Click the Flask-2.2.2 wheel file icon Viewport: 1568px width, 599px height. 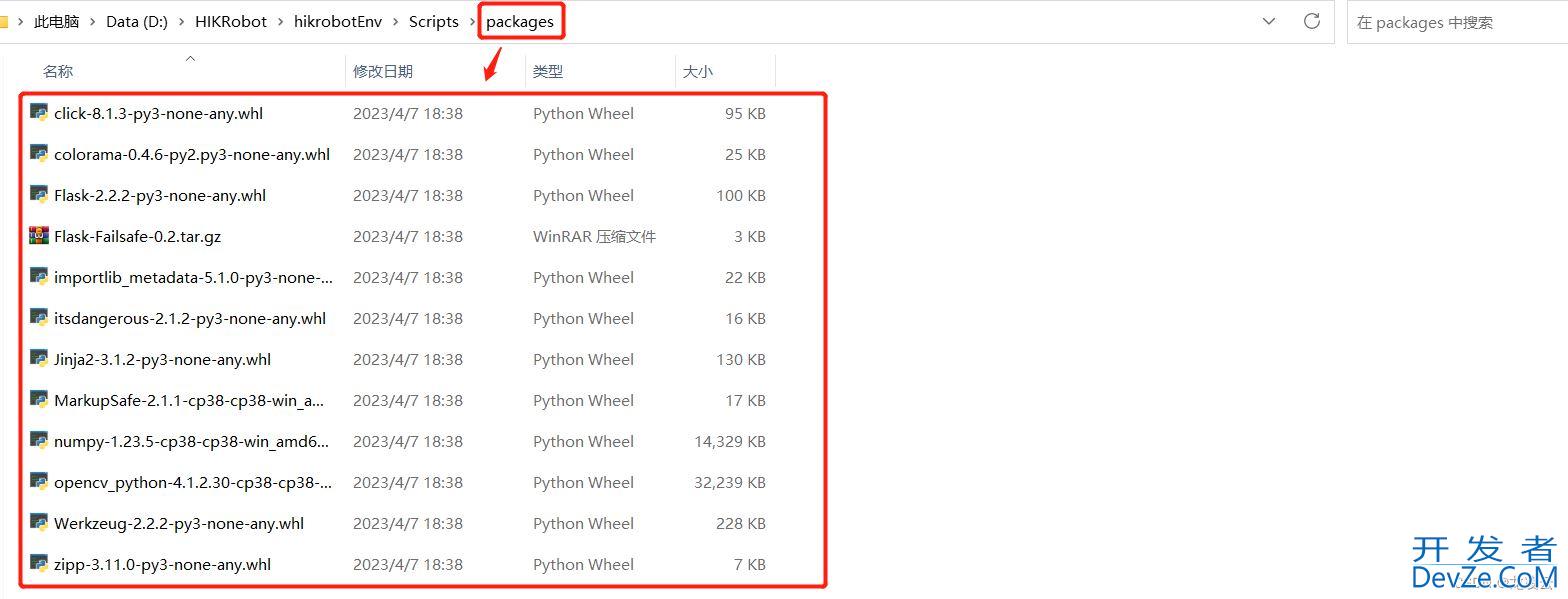(39, 195)
